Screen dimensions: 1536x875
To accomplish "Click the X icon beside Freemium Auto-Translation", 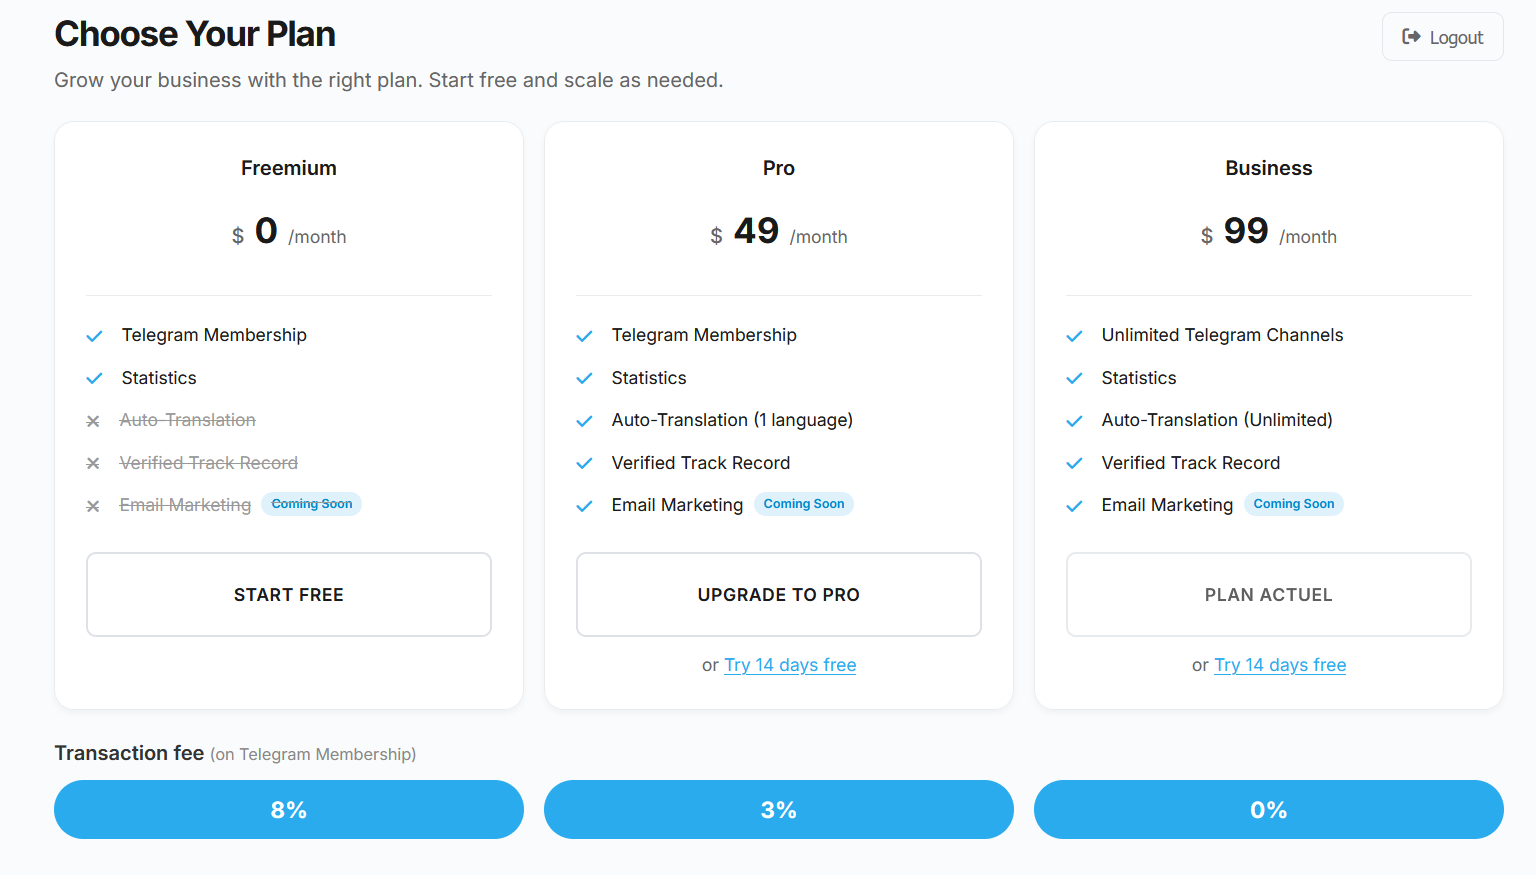I will 93,421.
